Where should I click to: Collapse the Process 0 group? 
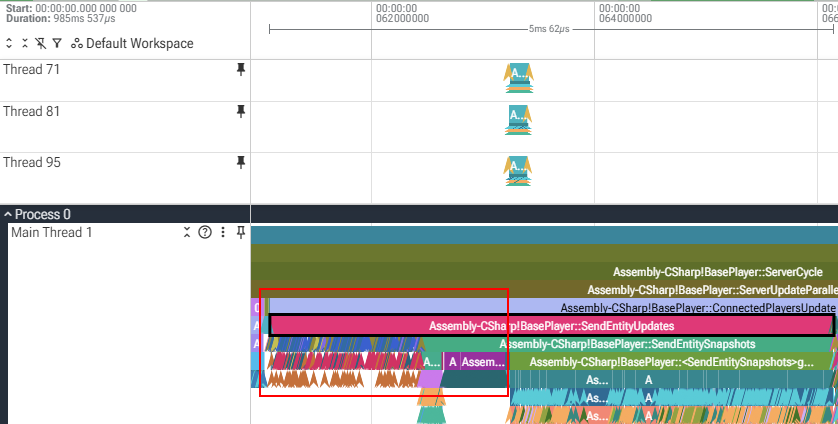pos(8,214)
